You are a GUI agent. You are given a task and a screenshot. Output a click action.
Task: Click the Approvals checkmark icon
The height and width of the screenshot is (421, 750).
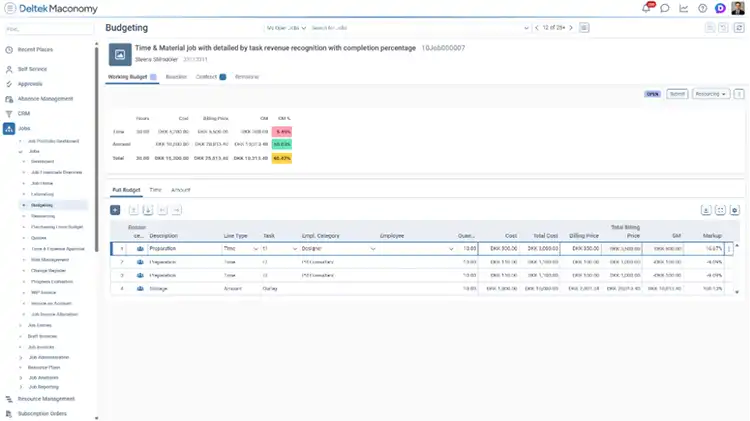click(x=9, y=84)
